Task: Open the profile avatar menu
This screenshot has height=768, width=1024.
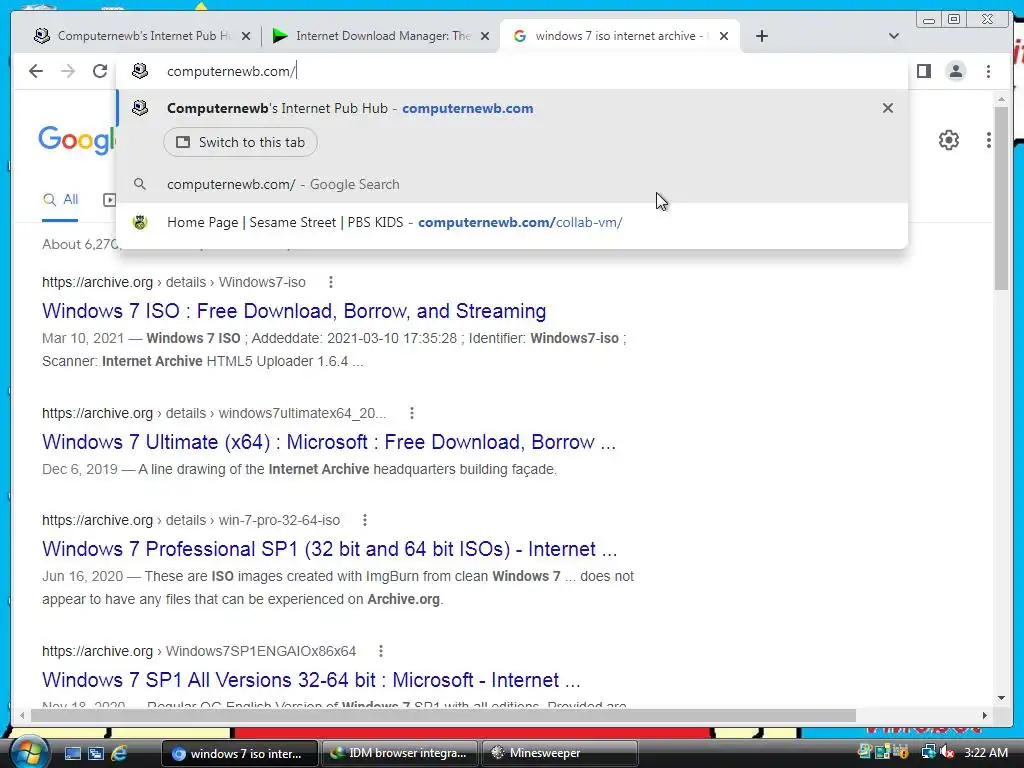Action: click(955, 71)
